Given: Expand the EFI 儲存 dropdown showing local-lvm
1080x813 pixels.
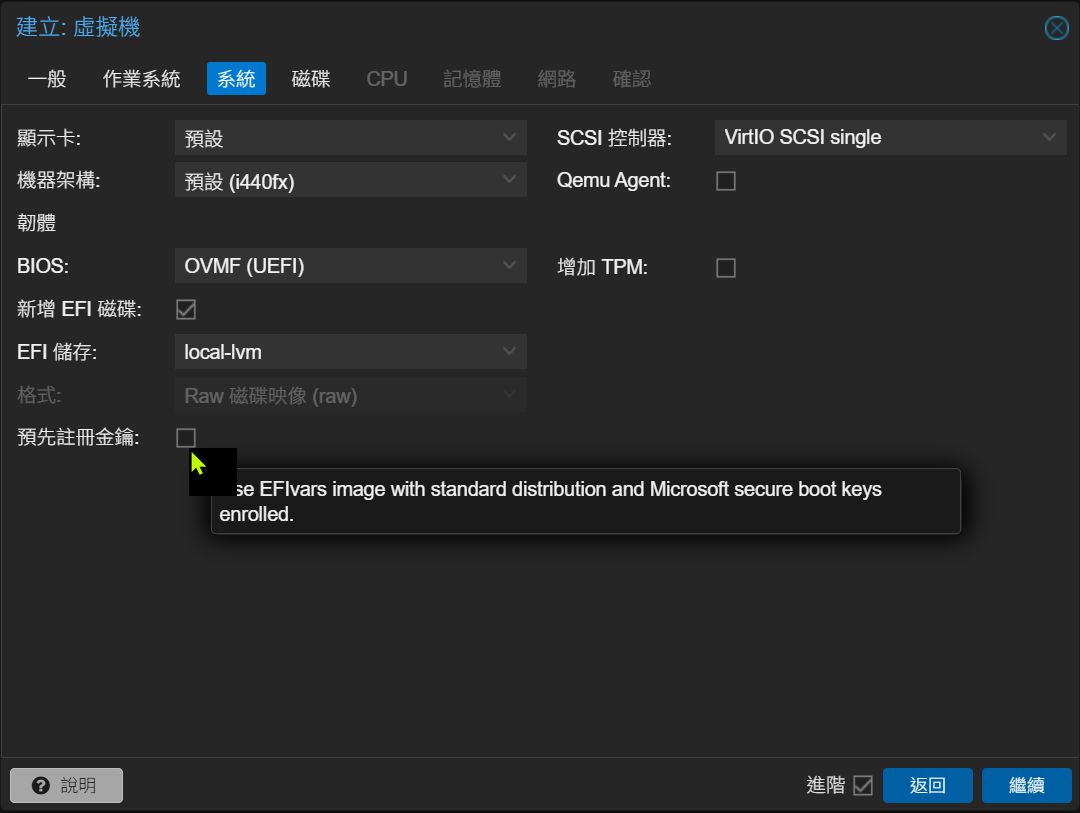Looking at the screenshot, I should pyautogui.click(x=351, y=352).
